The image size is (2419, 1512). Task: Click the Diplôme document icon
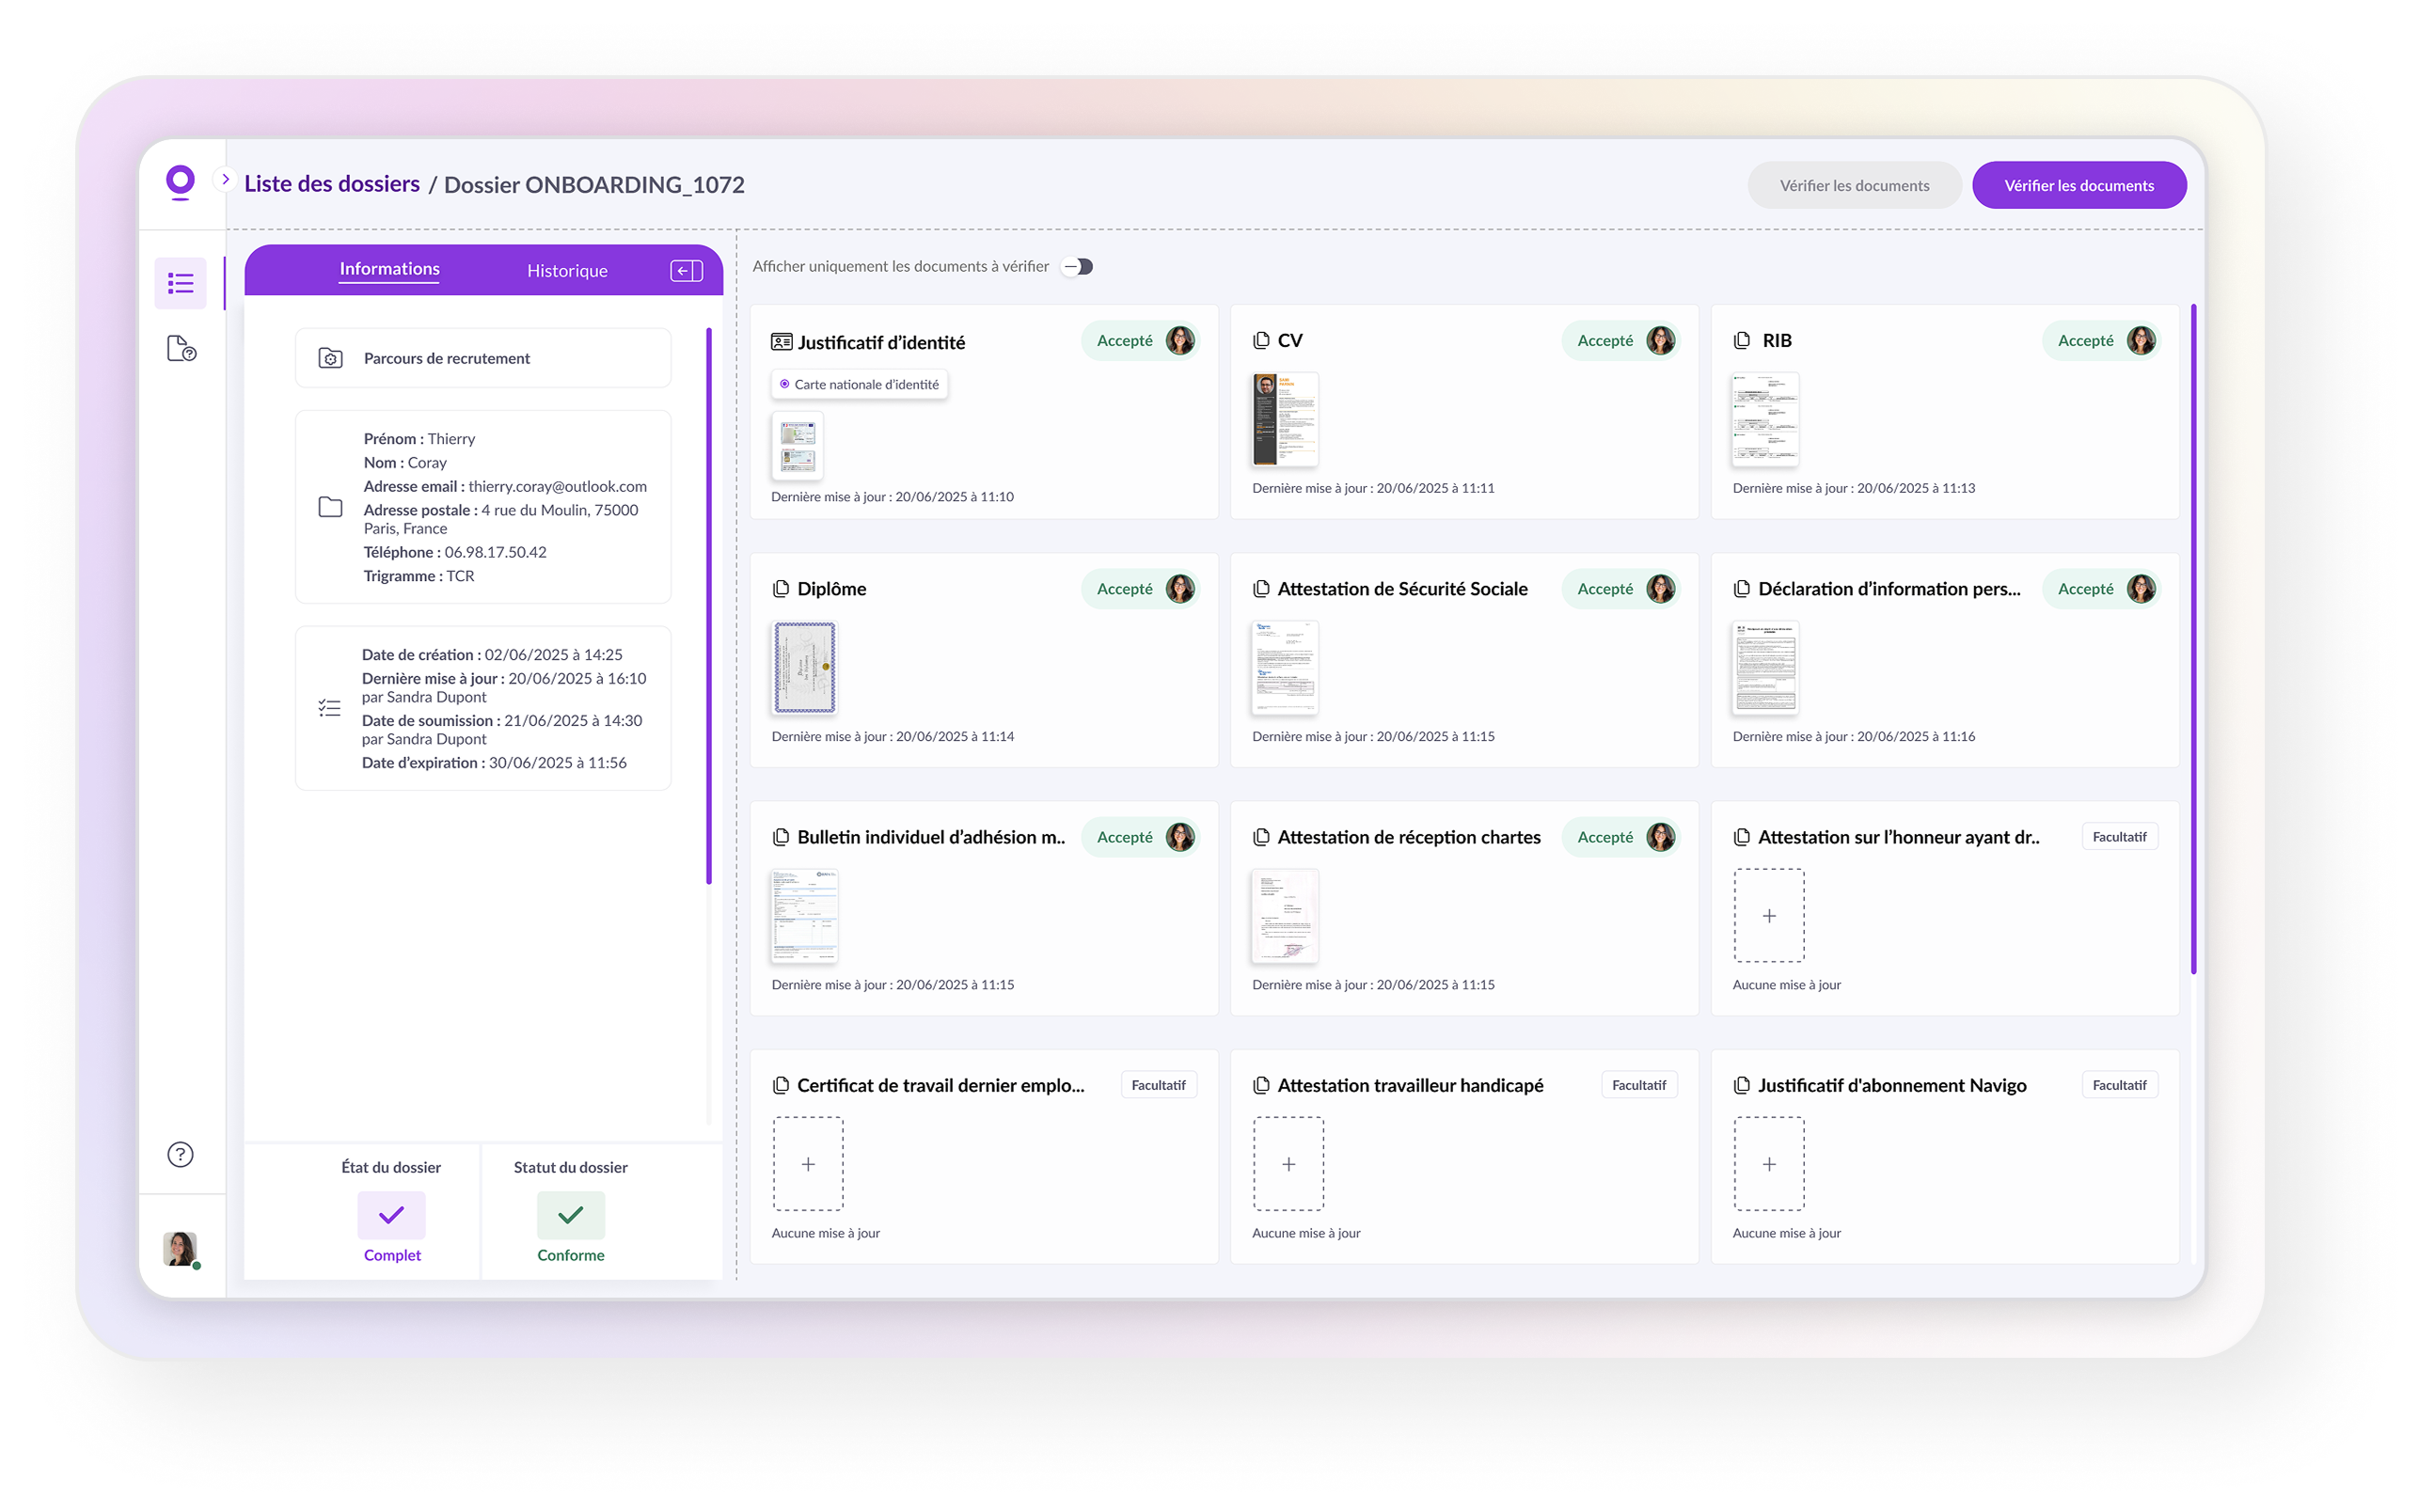click(781, 589)
